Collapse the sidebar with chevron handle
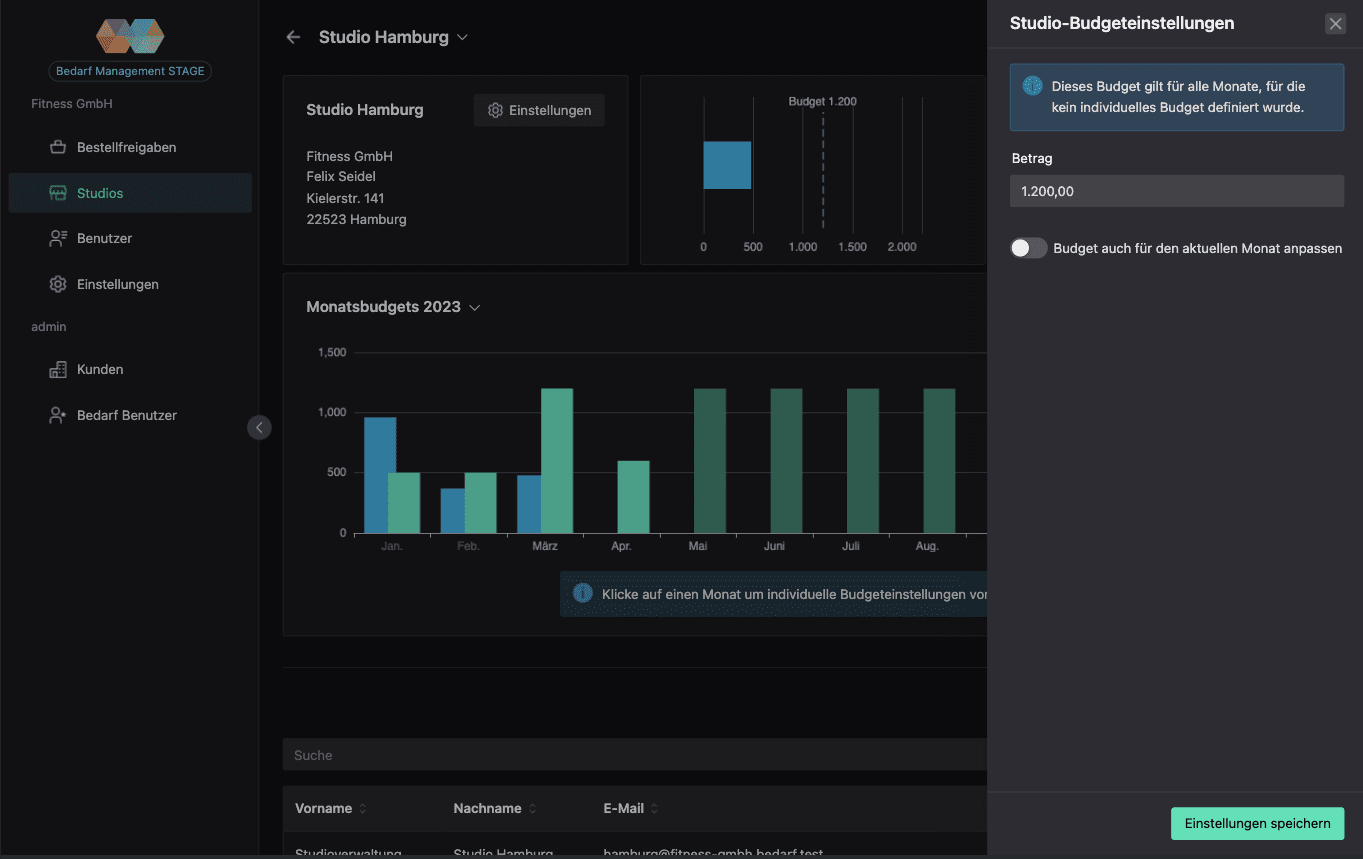 [x=259, y=427]
